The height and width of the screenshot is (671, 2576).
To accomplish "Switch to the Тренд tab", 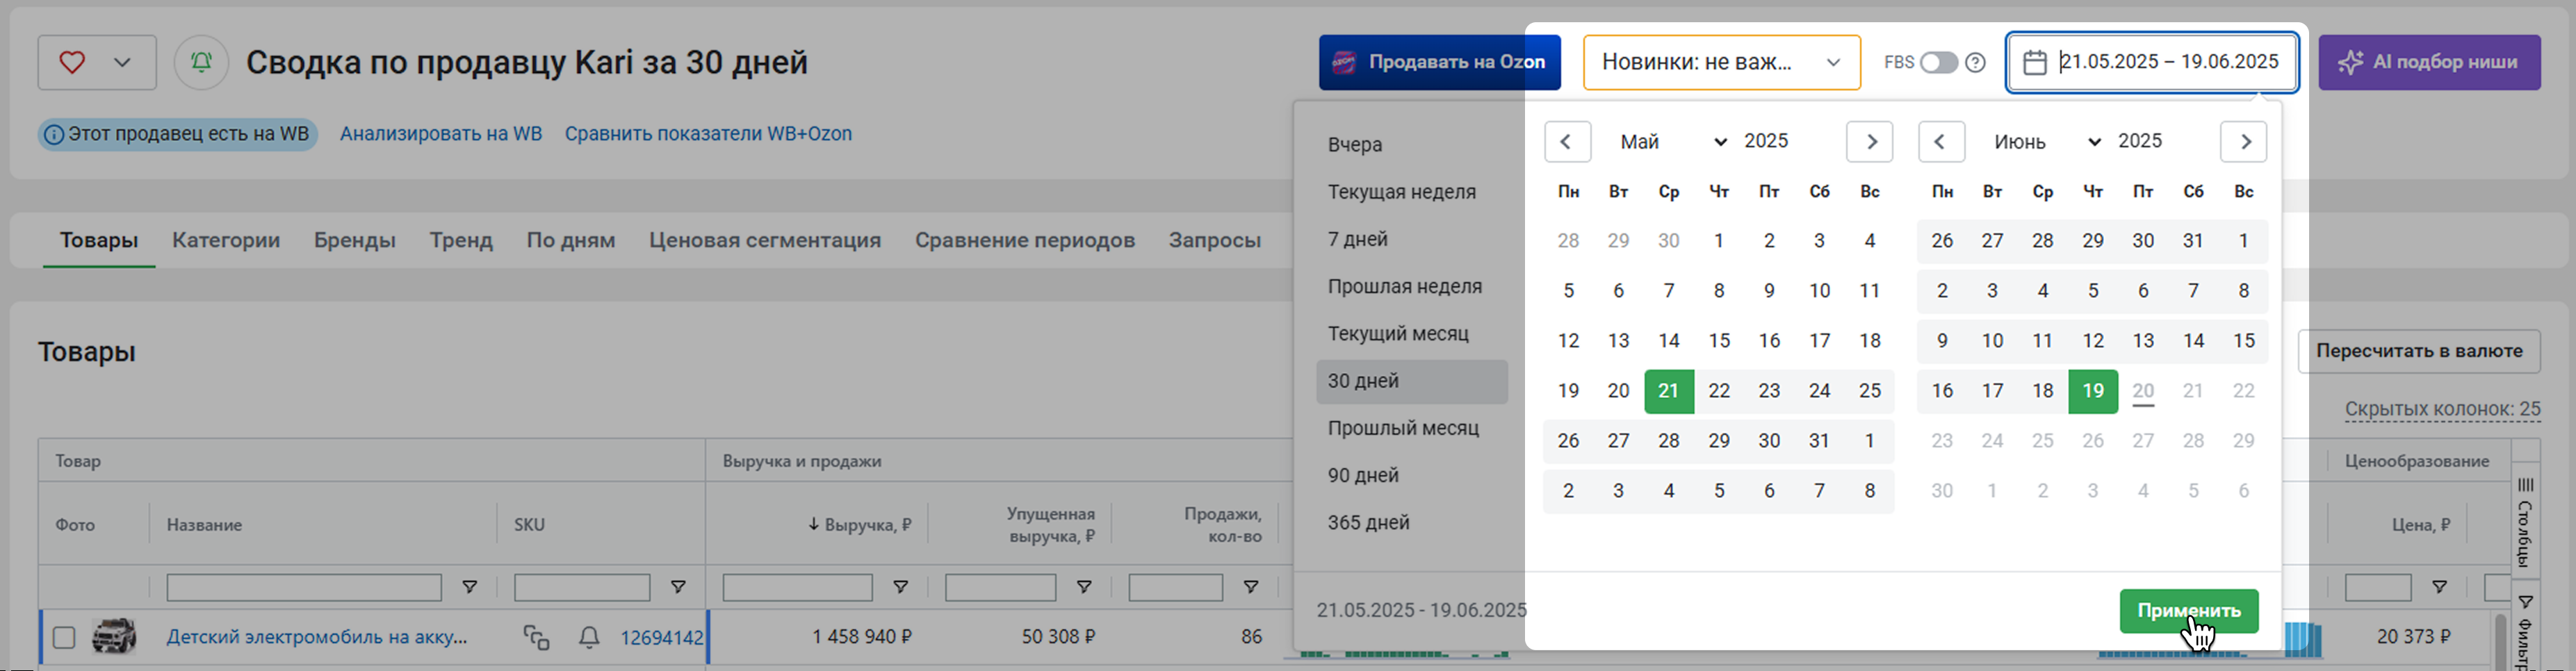I will click(x=461, y=240).
